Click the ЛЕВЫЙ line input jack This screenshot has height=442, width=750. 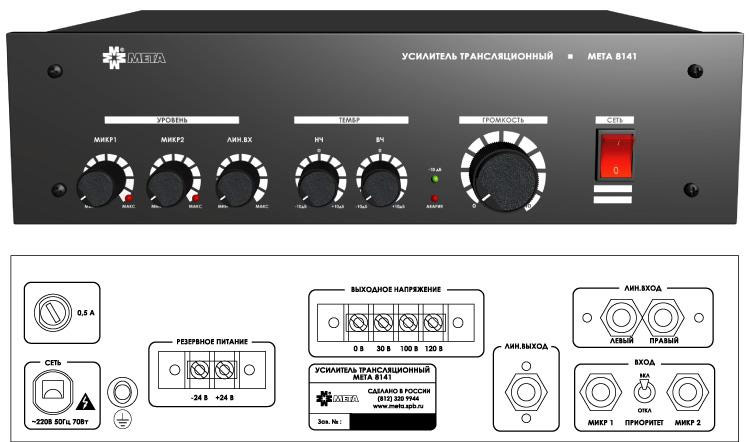click(621, 318)
